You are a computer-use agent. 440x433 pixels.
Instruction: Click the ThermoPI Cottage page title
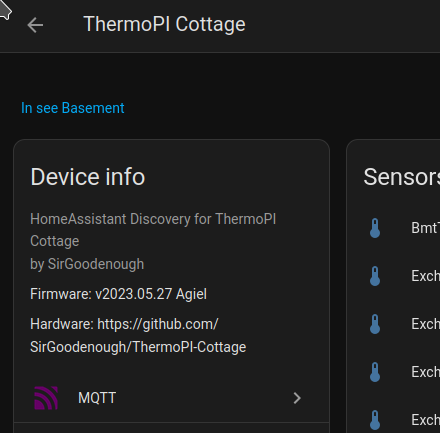coord(164,24)
